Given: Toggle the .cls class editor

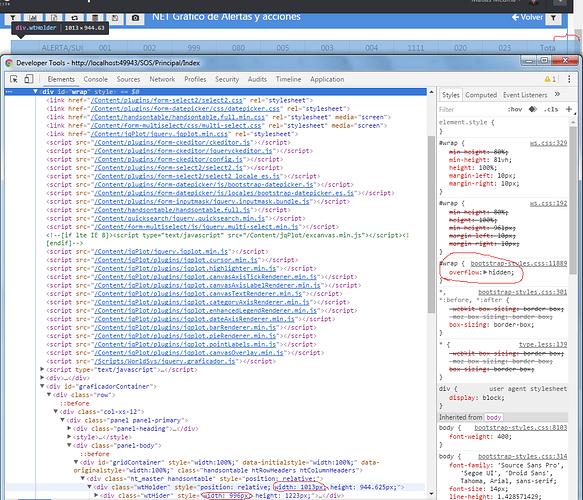Looking at the screenshot, I should 551,109.
